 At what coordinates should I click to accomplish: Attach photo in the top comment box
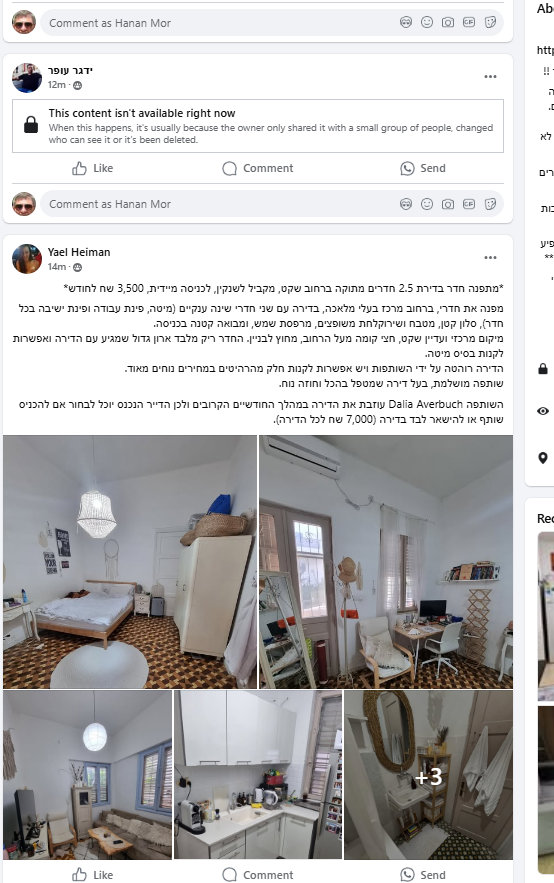point(448,22)
